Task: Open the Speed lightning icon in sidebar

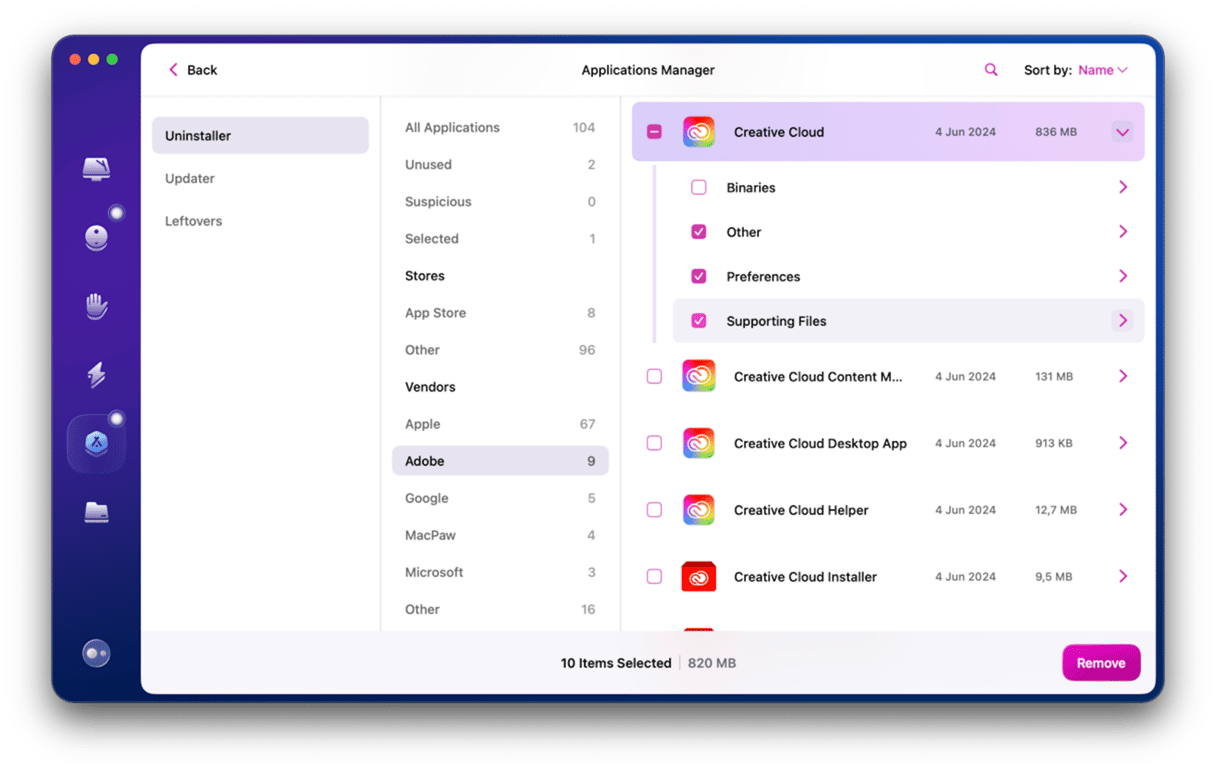Action: coord(96,375)
